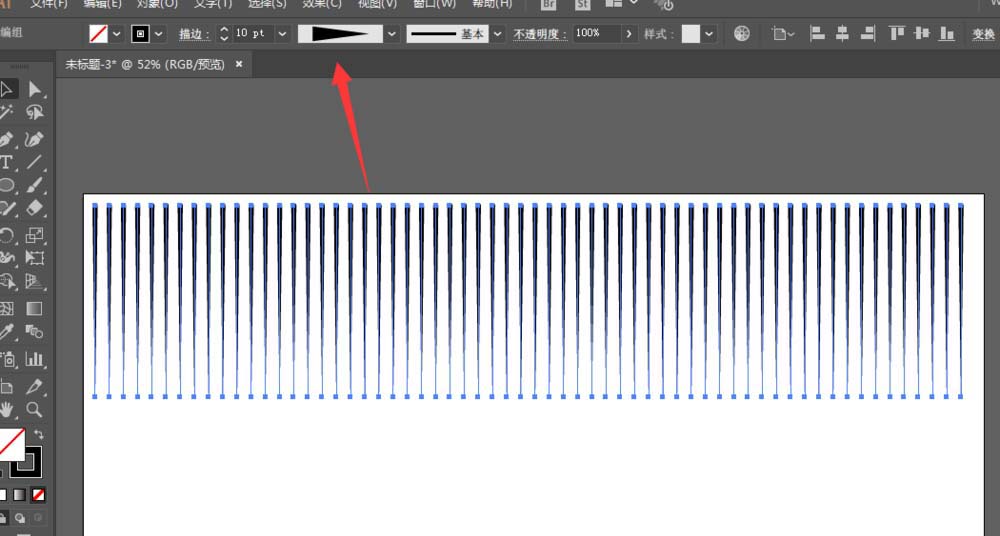Image resolution: width=1000 pixels, height=536 pixels.
Task: Expand the stroke weight dropdown
Action: [x=283, y=34]
